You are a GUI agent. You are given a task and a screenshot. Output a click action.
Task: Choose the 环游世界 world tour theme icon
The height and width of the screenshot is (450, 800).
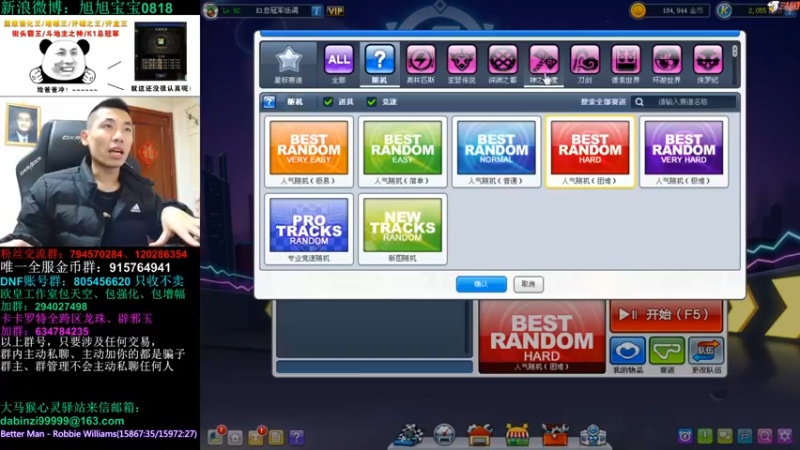click(x=667, y=64)
